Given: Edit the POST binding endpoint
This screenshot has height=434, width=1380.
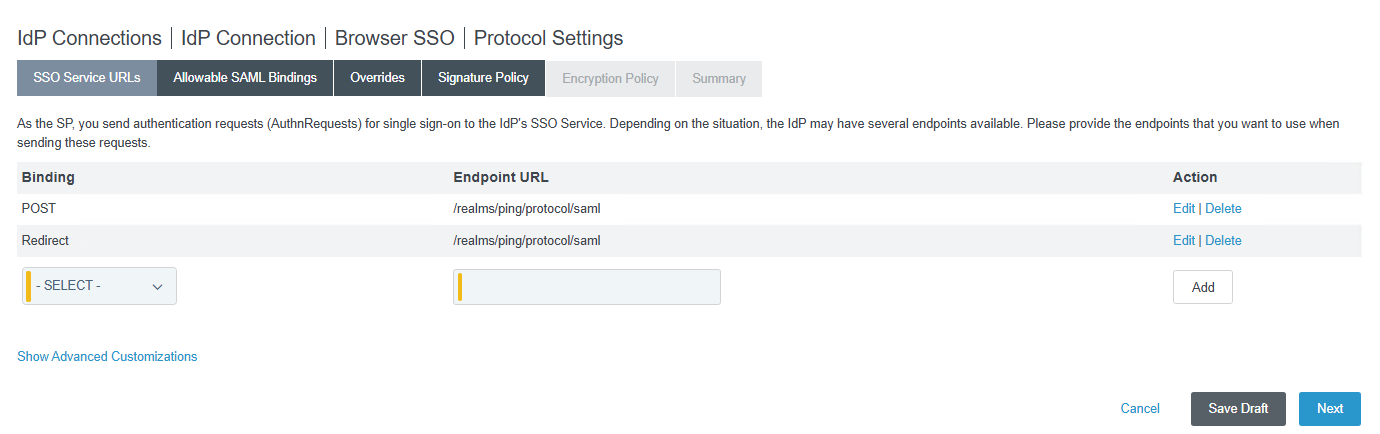Looking at the screenshot, I should point(1183,209).
